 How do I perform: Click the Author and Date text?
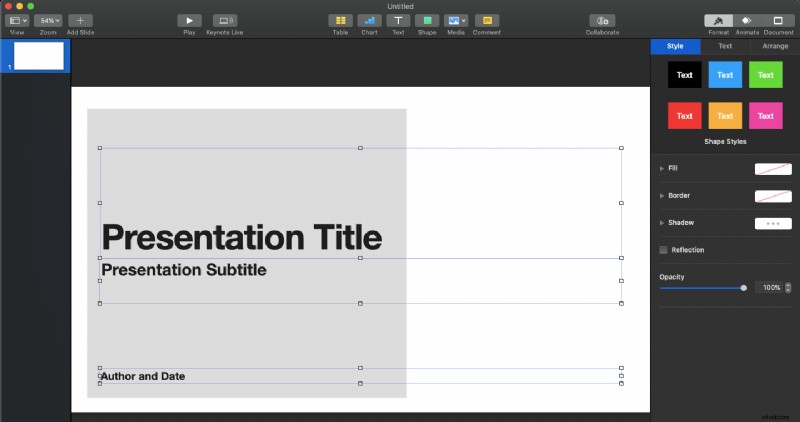pos(143,376)
